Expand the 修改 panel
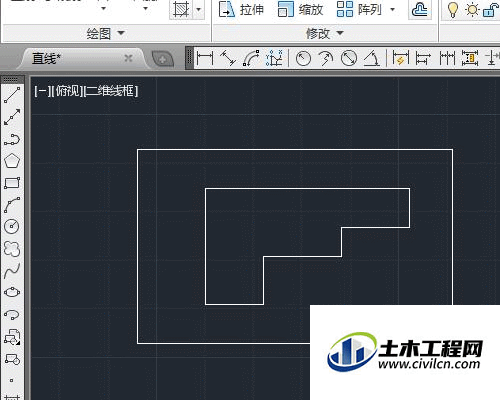 point(325,33)
